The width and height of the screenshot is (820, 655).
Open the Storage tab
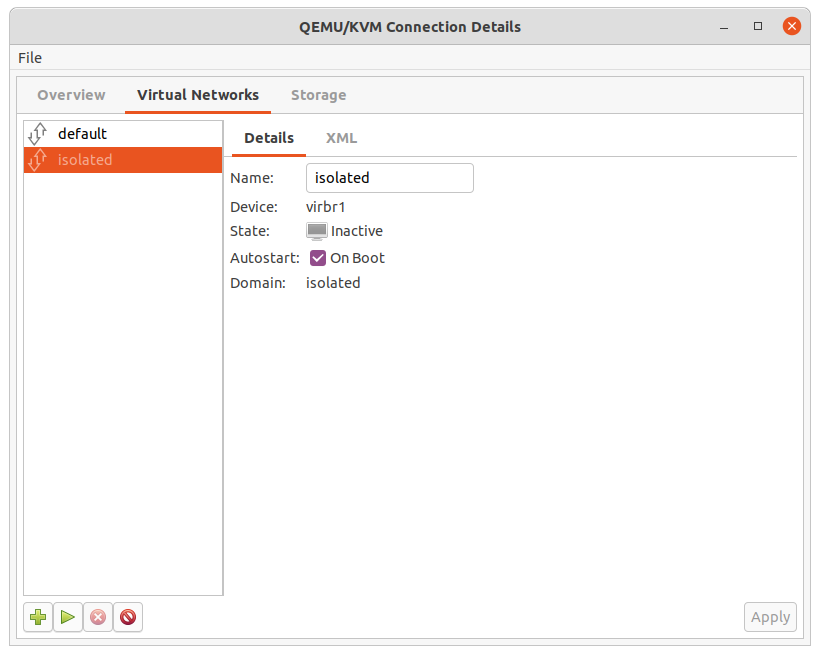point(318,95)
